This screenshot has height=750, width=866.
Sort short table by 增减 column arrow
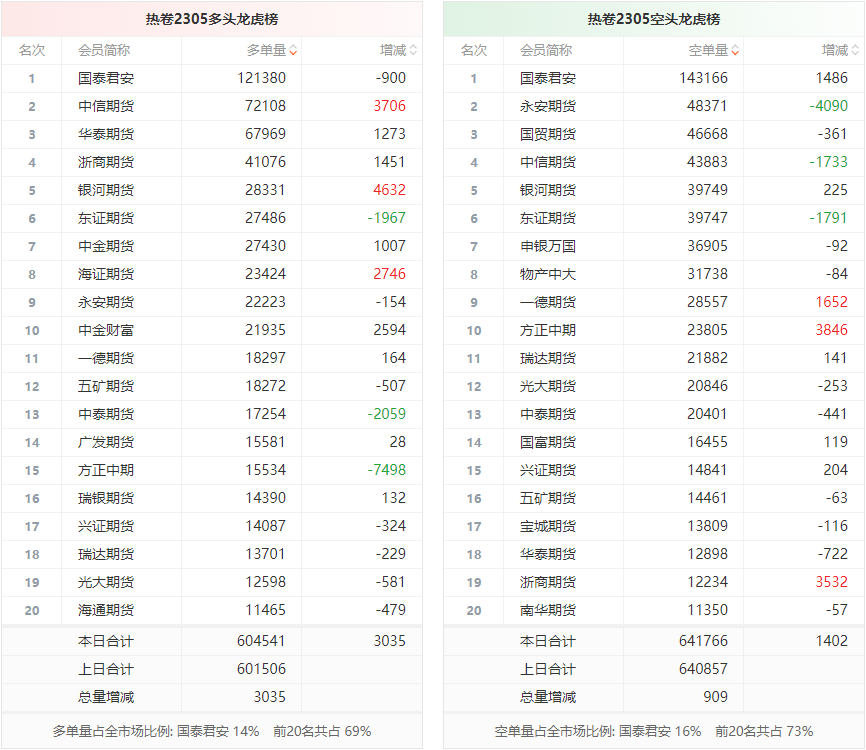tap(855, 51)
